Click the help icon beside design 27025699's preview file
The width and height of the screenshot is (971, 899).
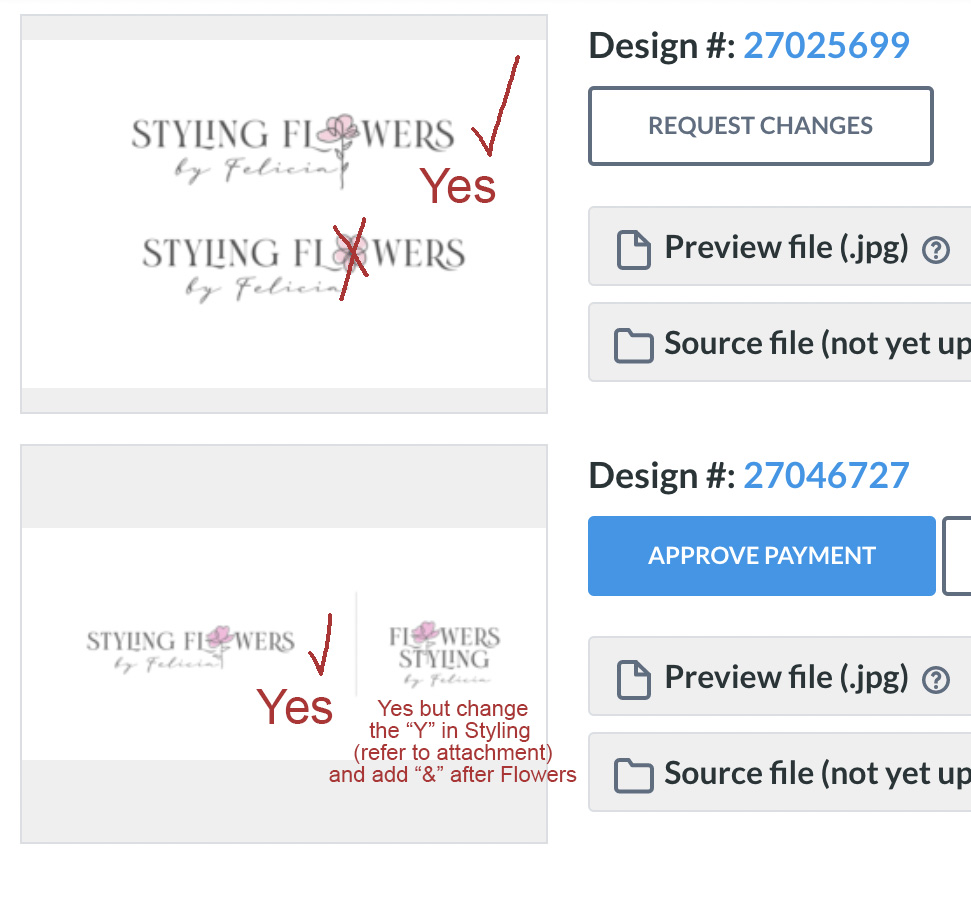pos(935,249)
